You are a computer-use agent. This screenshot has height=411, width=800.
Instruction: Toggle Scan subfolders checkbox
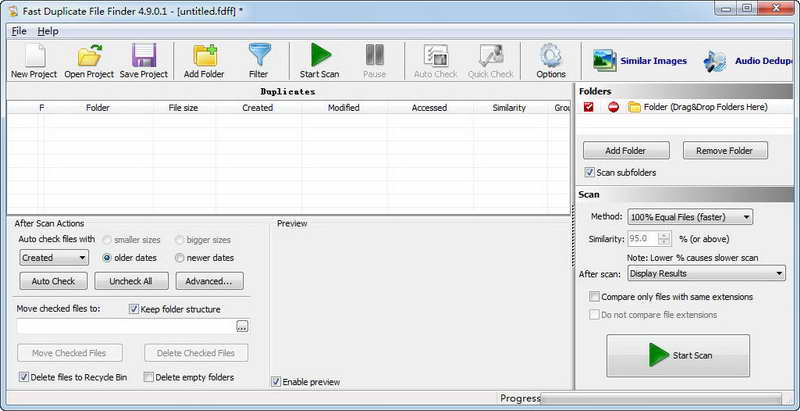tap(590, 172)
